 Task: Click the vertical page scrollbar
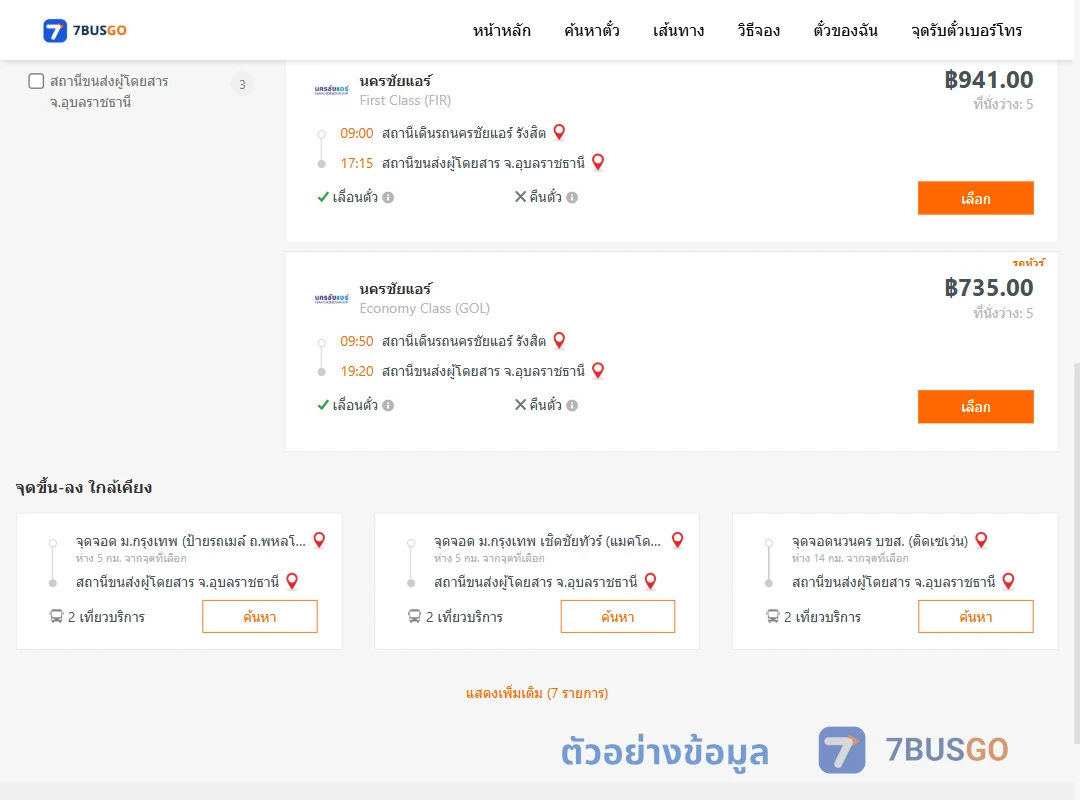click(x=1076, y=551)
